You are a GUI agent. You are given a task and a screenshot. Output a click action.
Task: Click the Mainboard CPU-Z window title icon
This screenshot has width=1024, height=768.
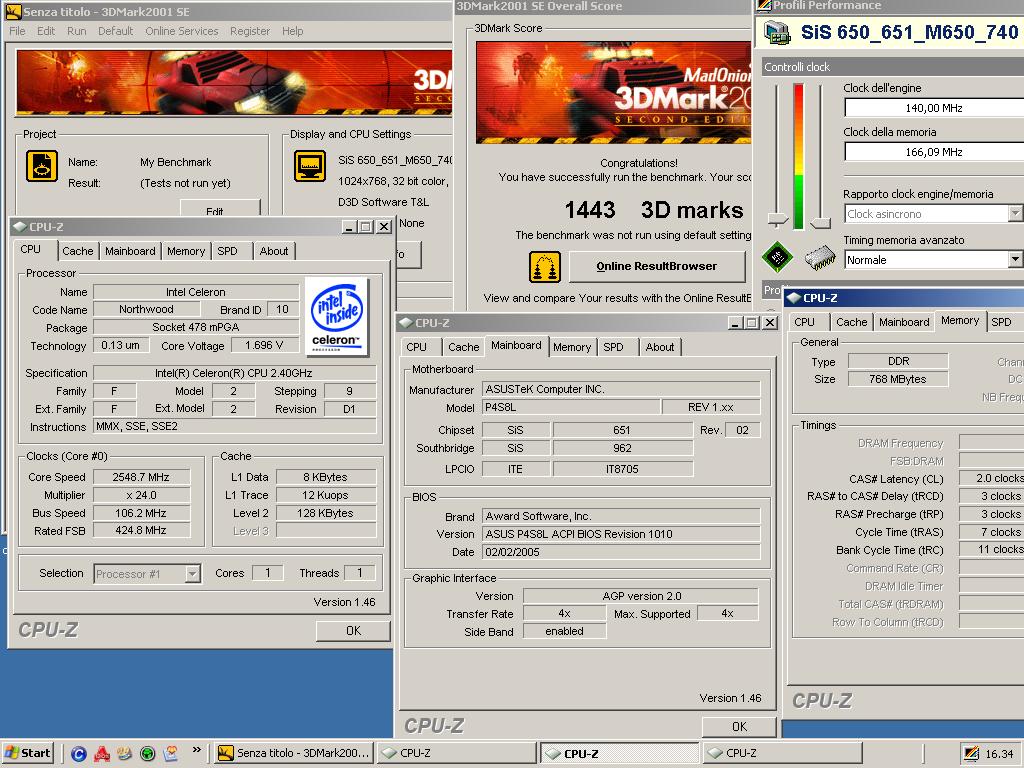pyautogui.click(x=406, y=323)
